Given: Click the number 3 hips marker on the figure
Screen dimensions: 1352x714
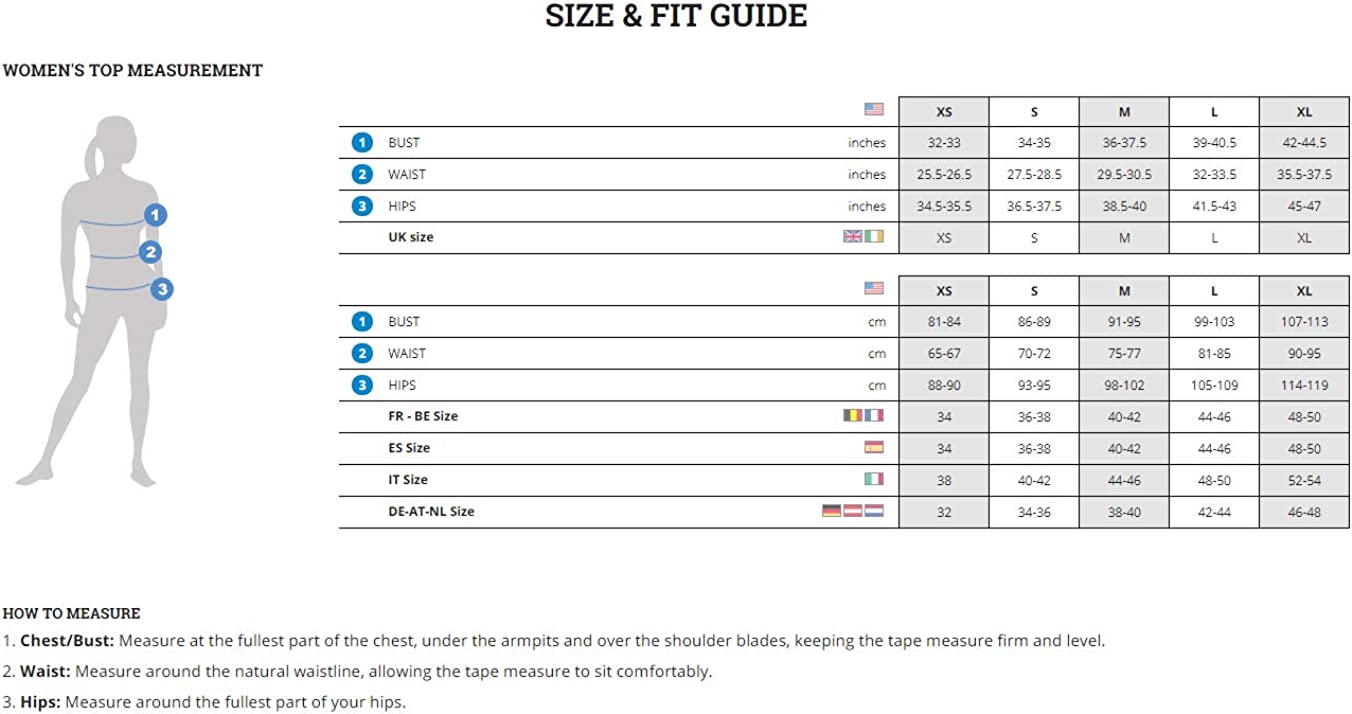Looking at the screenshot, I should tap(162, 289).
